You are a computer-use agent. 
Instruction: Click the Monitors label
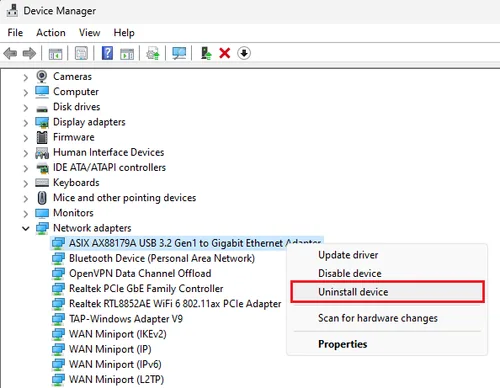(x=73, y=213)
